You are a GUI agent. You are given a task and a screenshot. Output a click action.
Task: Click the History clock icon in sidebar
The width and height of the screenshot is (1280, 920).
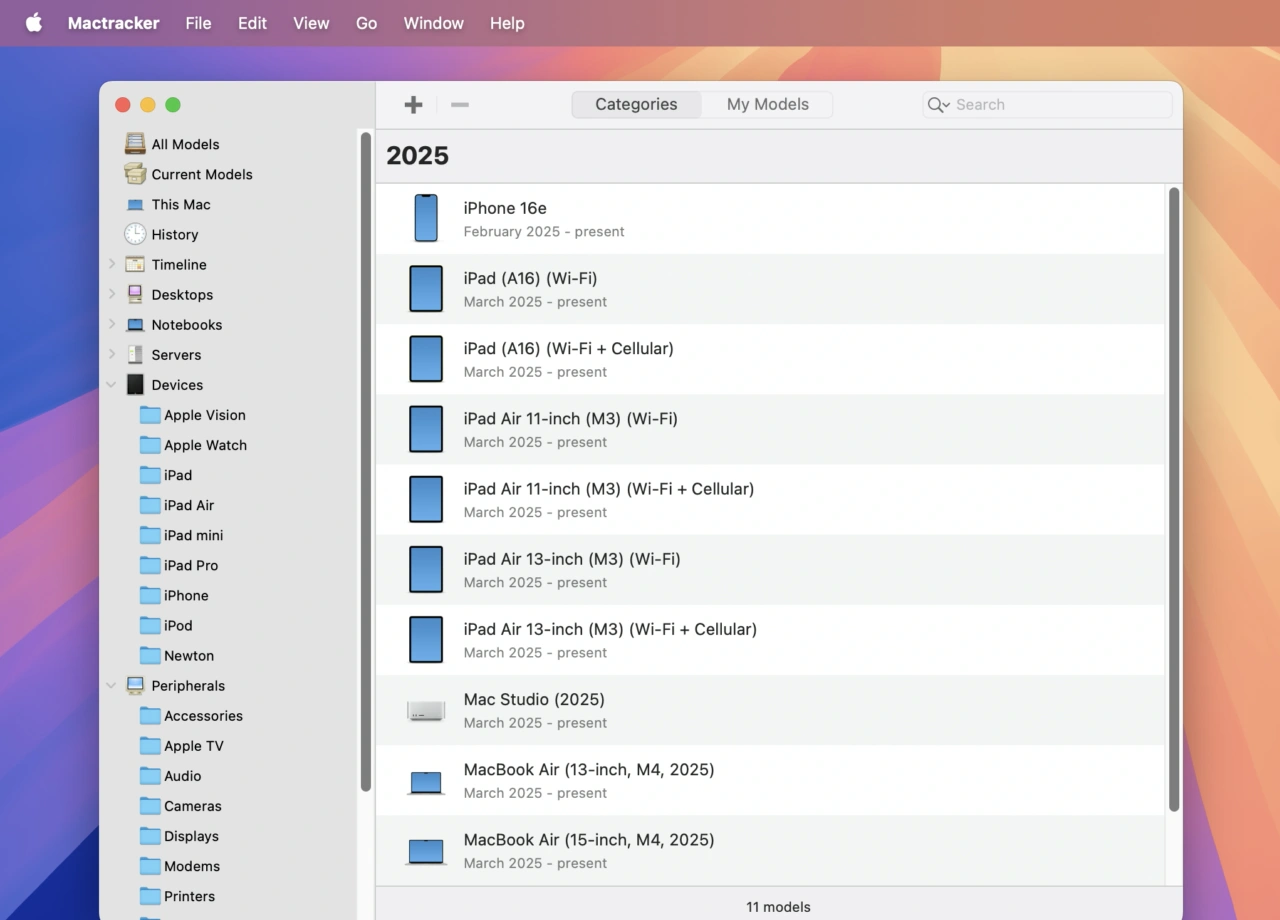tap(135, 234)
